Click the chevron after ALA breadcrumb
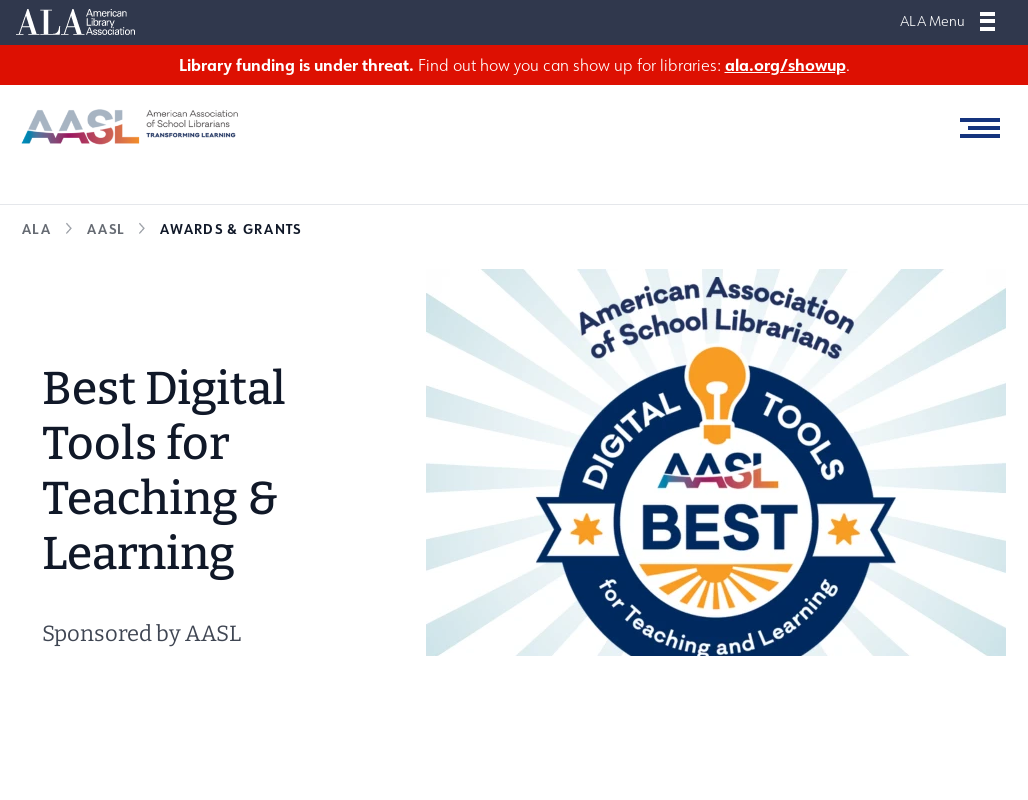1028x800 pixels. tap(69, 229)
